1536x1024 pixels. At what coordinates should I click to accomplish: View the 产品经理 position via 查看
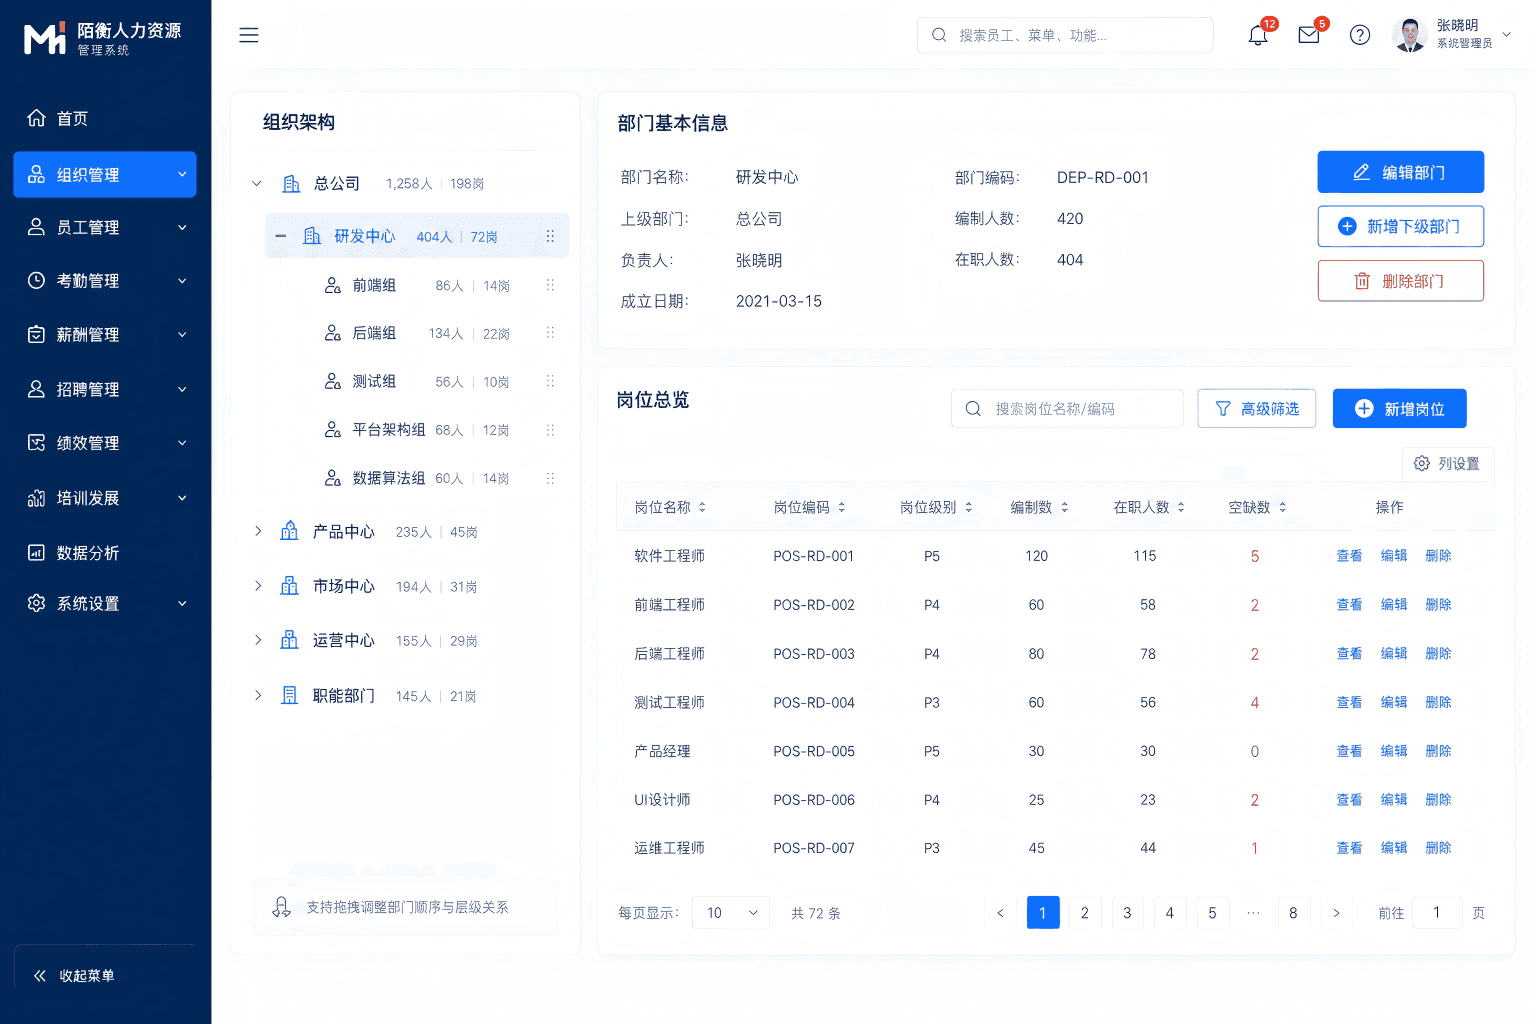(x=1349, y=751)
